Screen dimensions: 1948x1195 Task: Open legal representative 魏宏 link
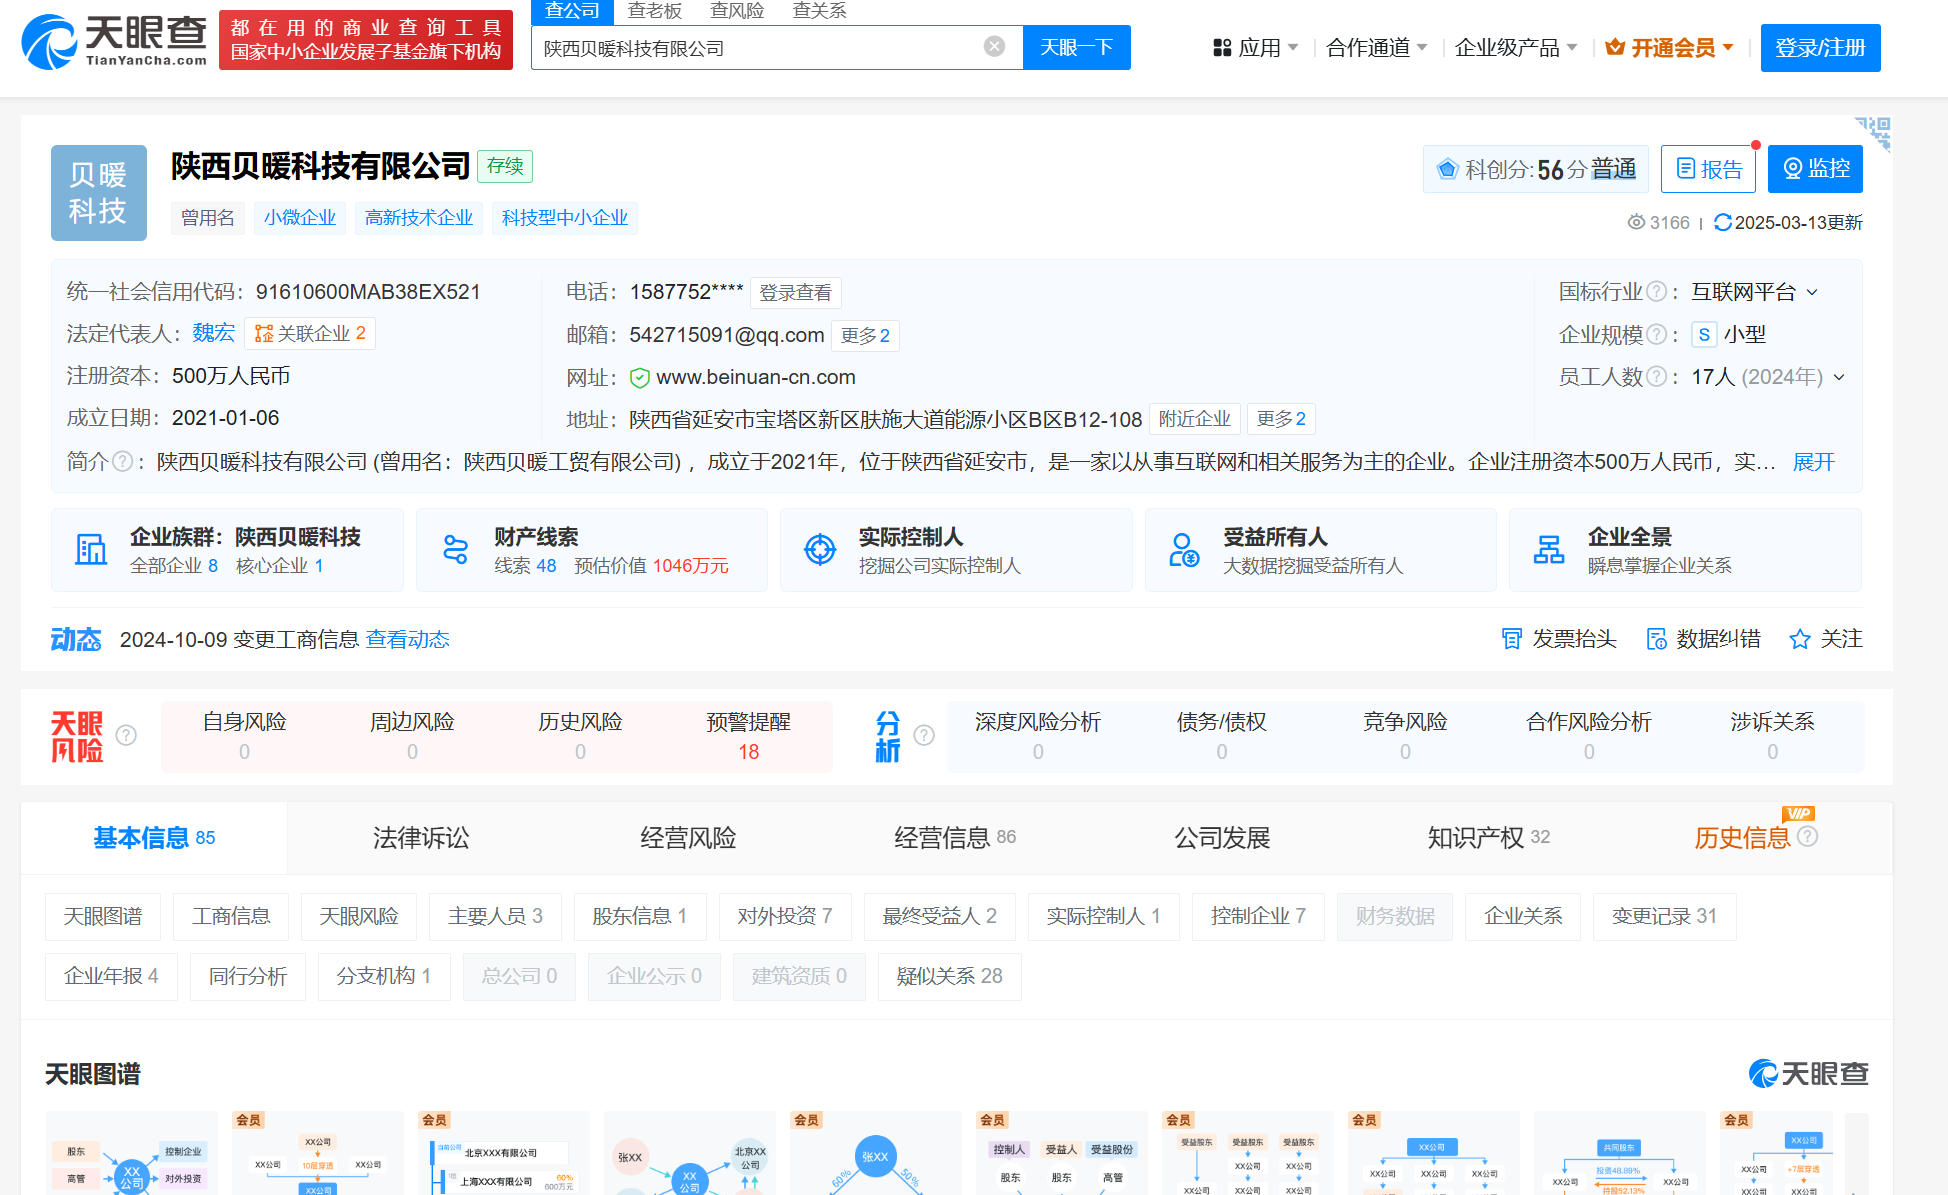click(213, 333)
